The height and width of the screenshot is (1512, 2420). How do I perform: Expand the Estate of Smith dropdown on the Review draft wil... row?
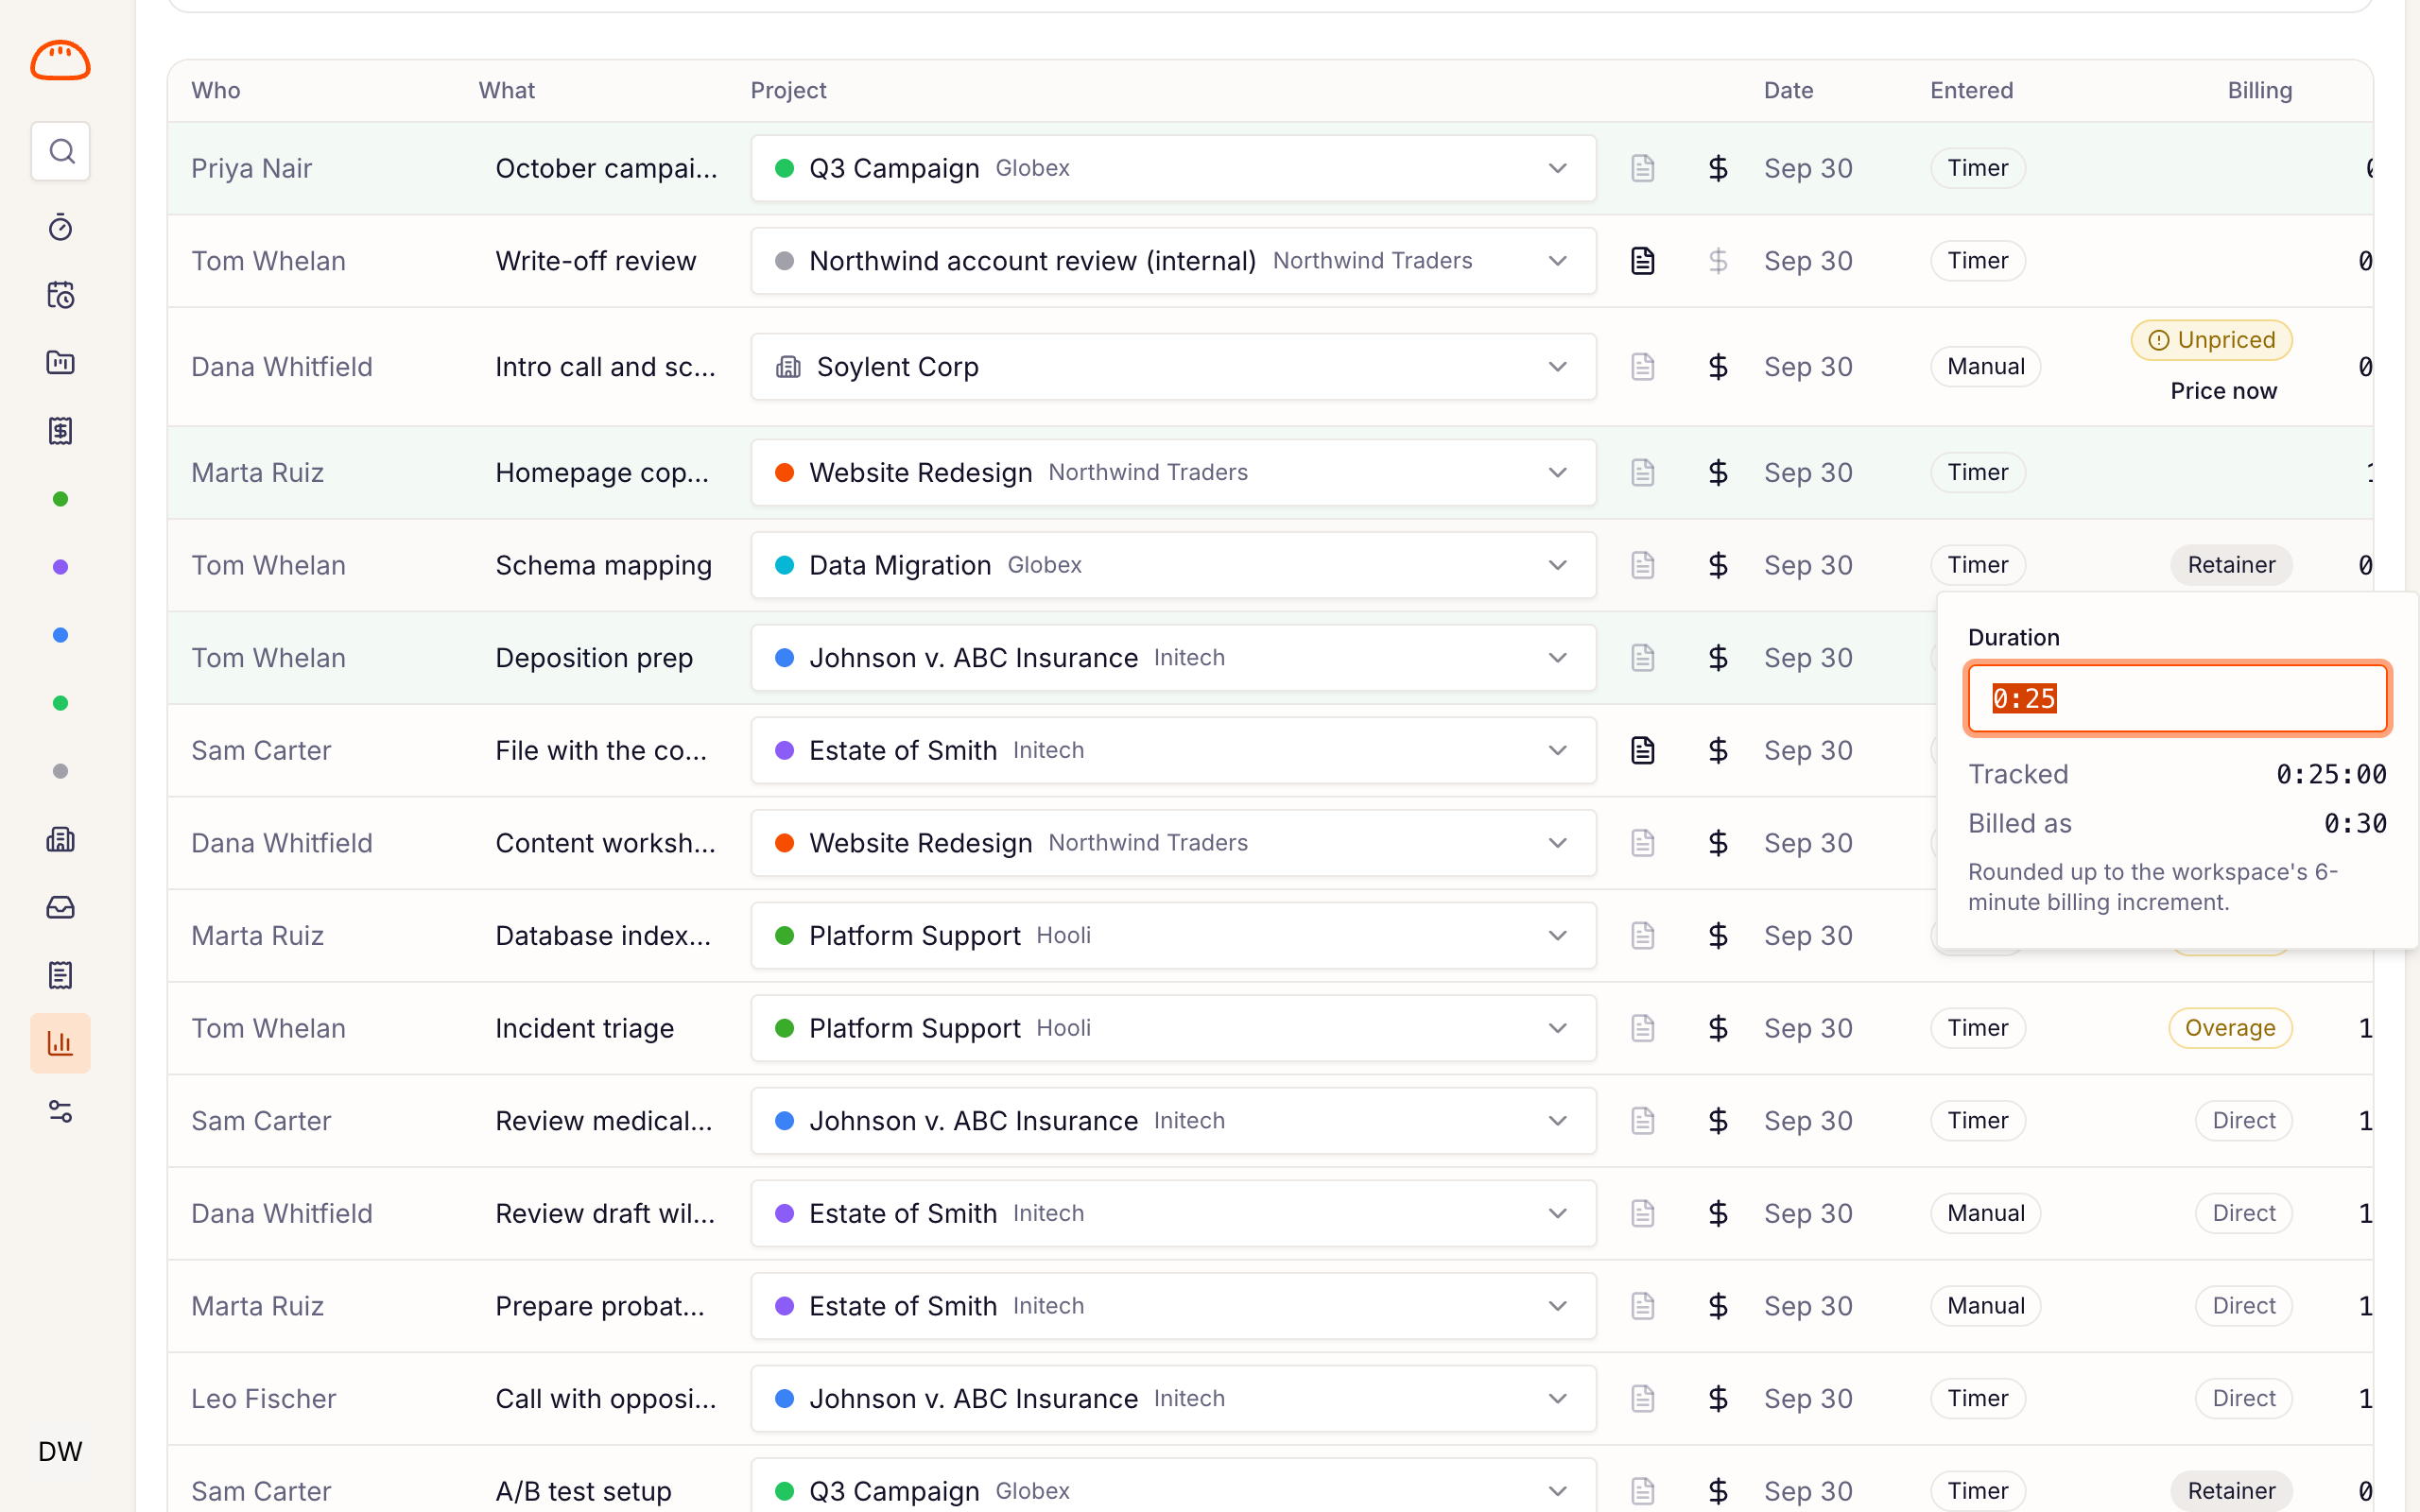point(1173,1213)
